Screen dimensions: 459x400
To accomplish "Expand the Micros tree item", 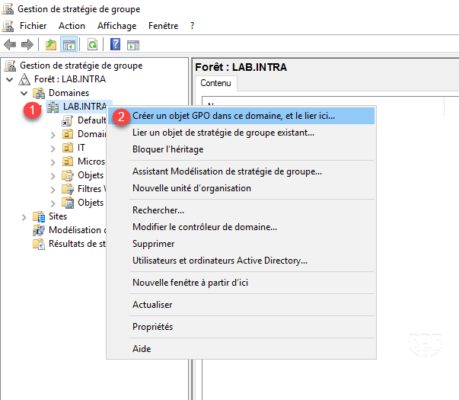I will [53, 162].
